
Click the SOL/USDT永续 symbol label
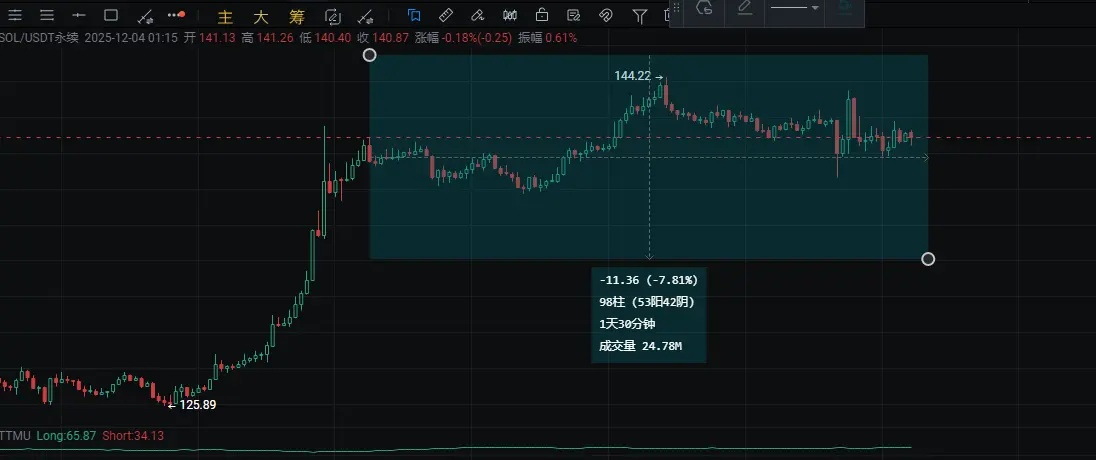(x=39, y=38)
